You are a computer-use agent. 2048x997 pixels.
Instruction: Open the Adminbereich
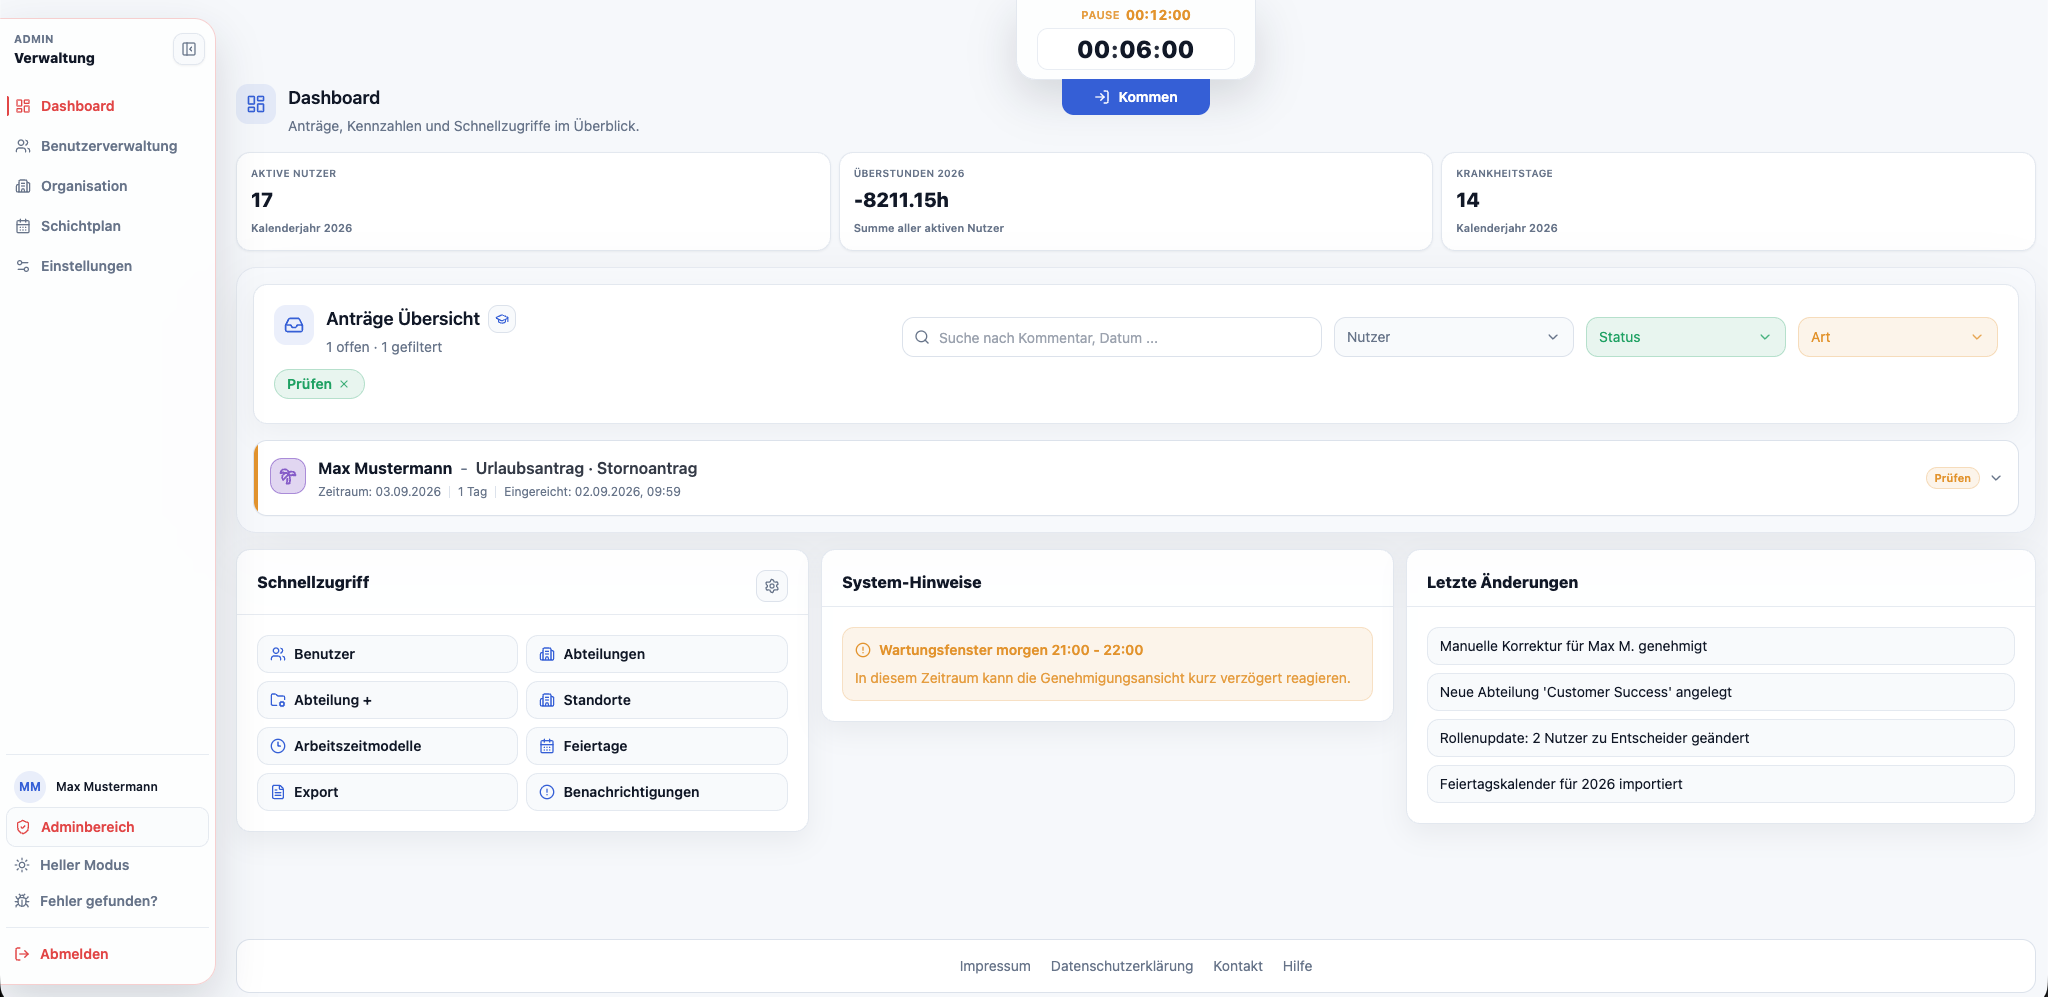click(108, 827)
